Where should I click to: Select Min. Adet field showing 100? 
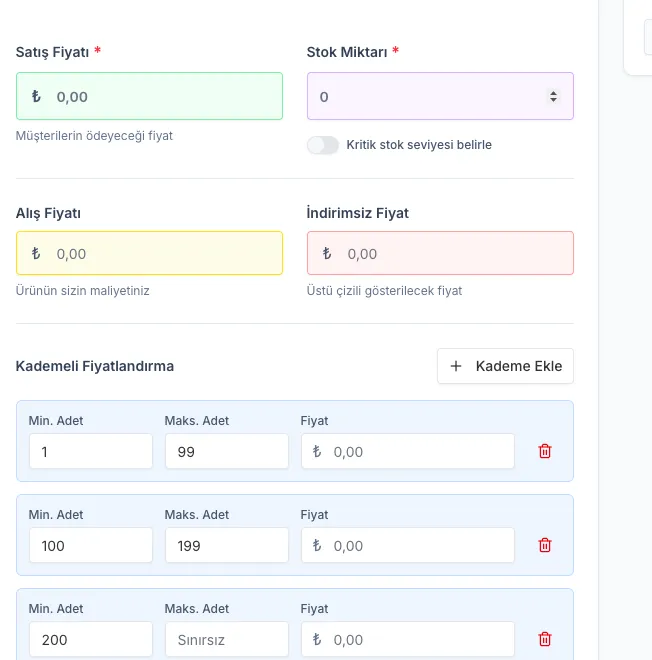pyautogui.click(x=90, y=546)
